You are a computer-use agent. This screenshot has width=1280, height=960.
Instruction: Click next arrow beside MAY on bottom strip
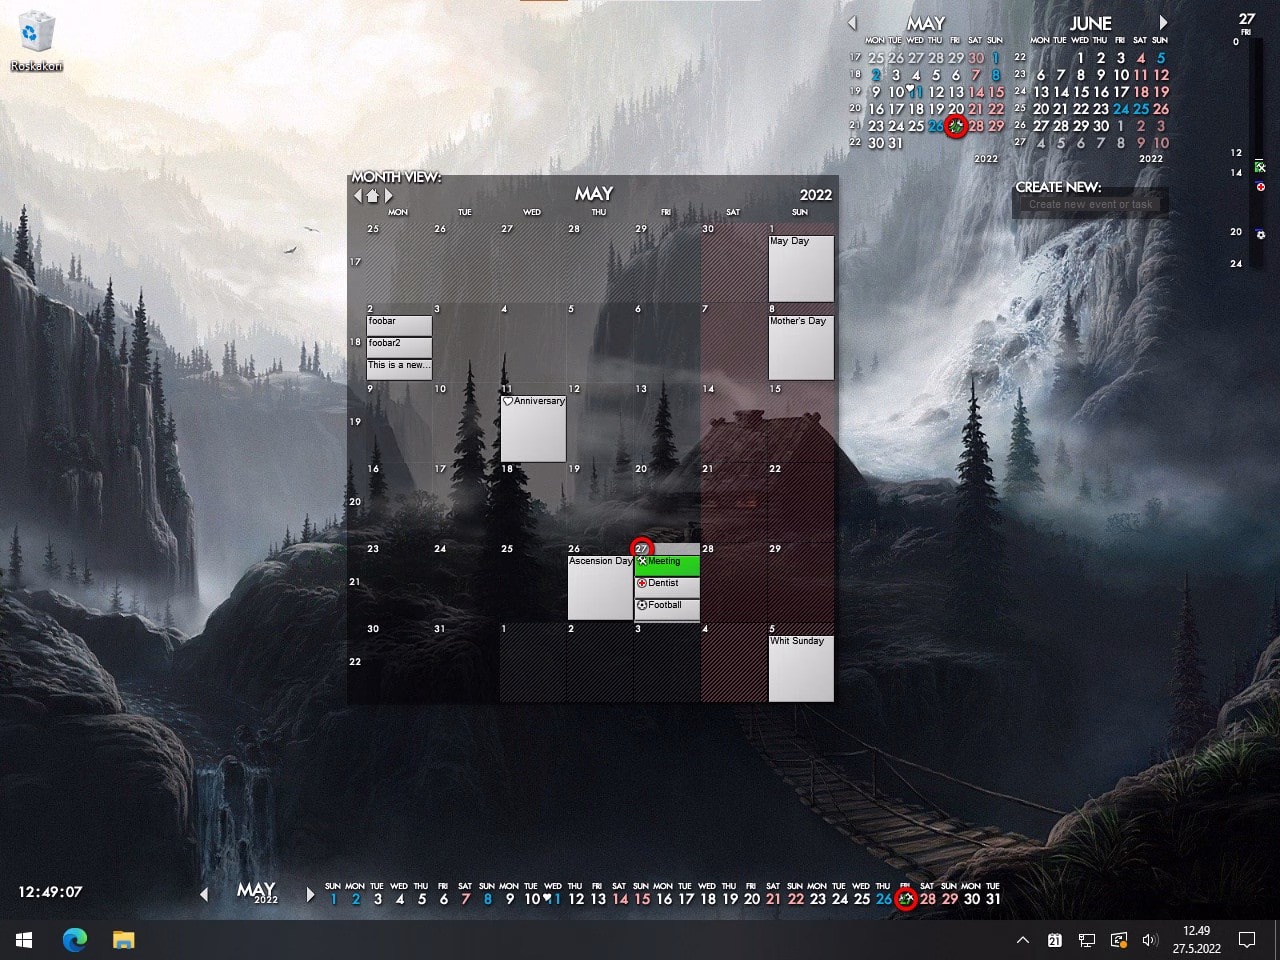(309, 894)
